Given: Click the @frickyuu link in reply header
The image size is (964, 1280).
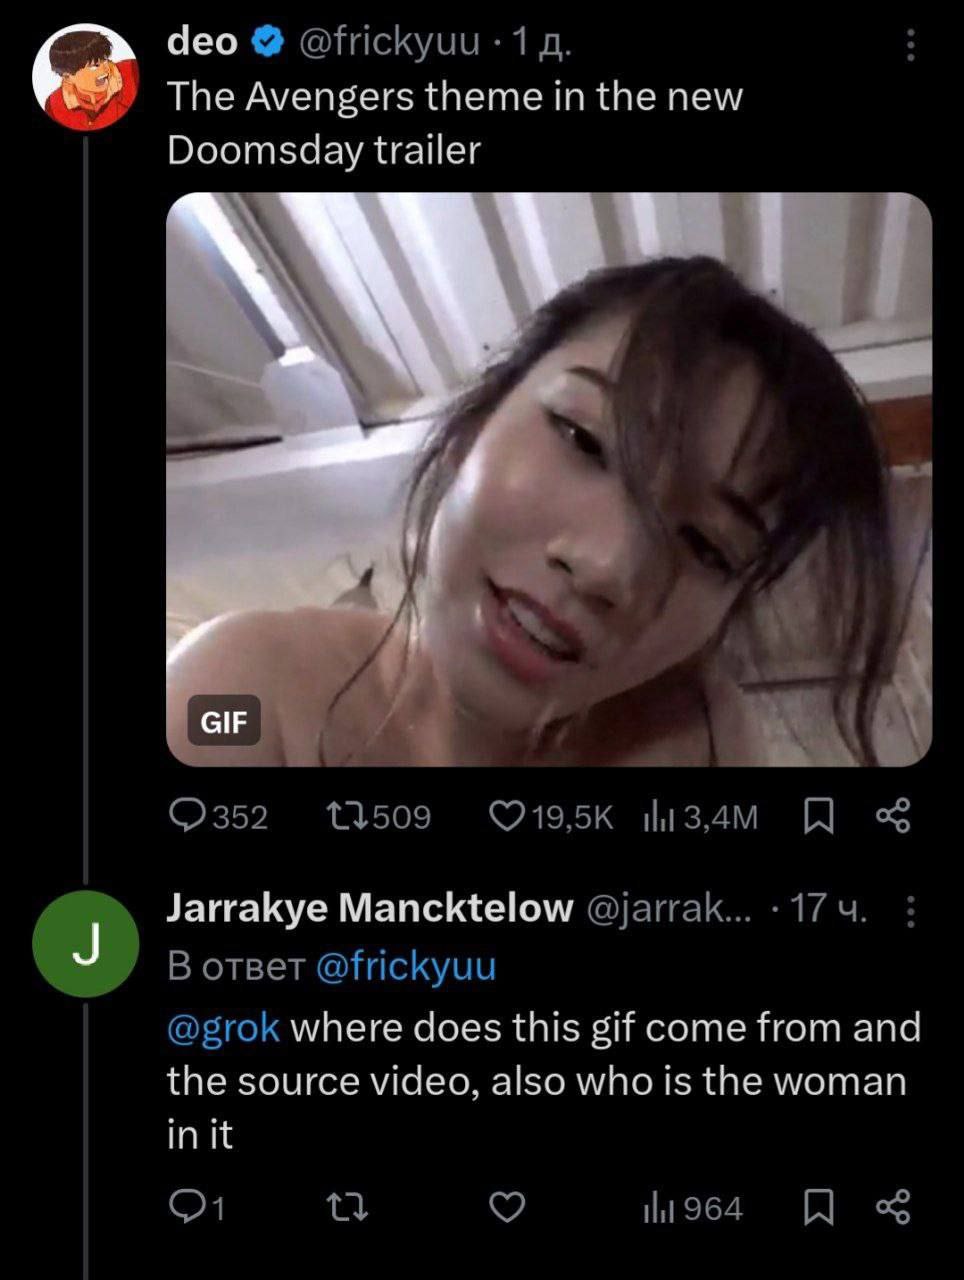Looking at the screenshot, I should tap(405, 966).
